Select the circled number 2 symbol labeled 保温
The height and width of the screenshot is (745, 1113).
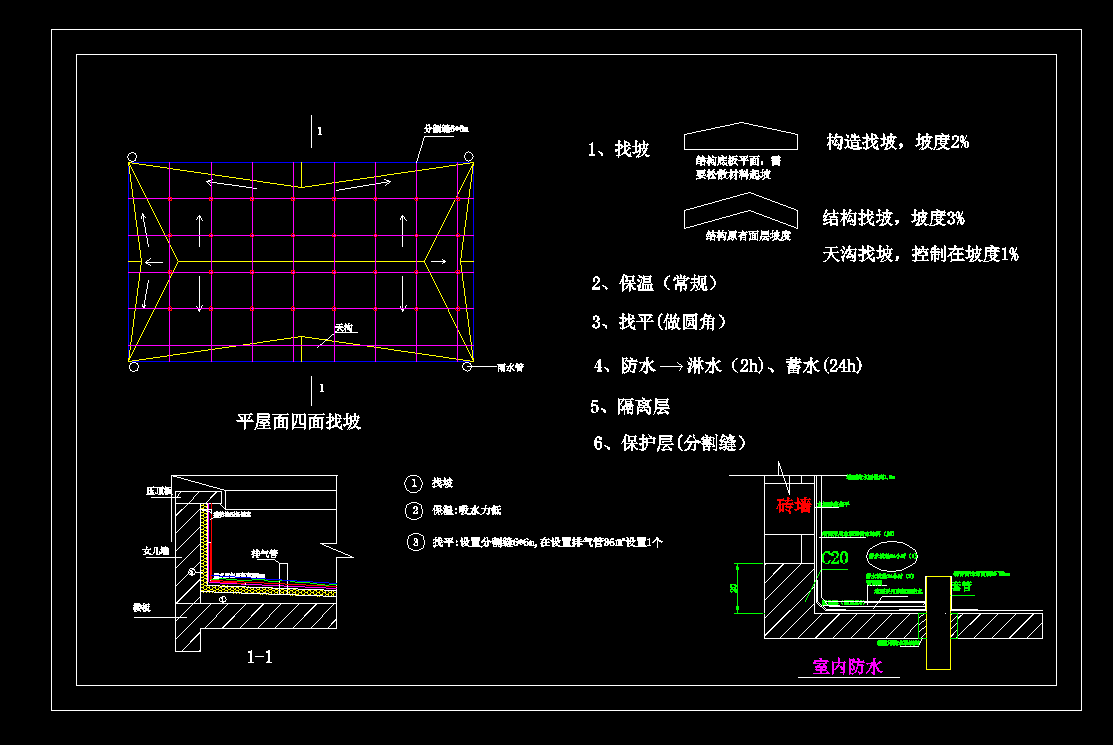pos(414,511)
